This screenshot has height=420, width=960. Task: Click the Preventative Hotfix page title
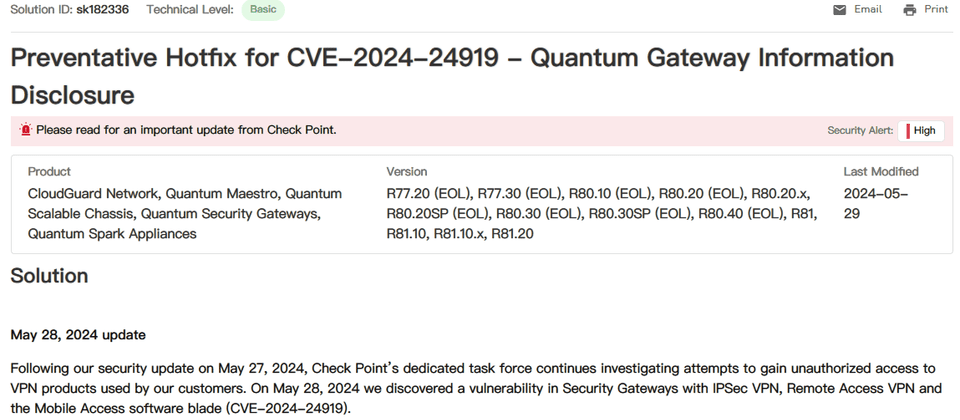point(452,77)
